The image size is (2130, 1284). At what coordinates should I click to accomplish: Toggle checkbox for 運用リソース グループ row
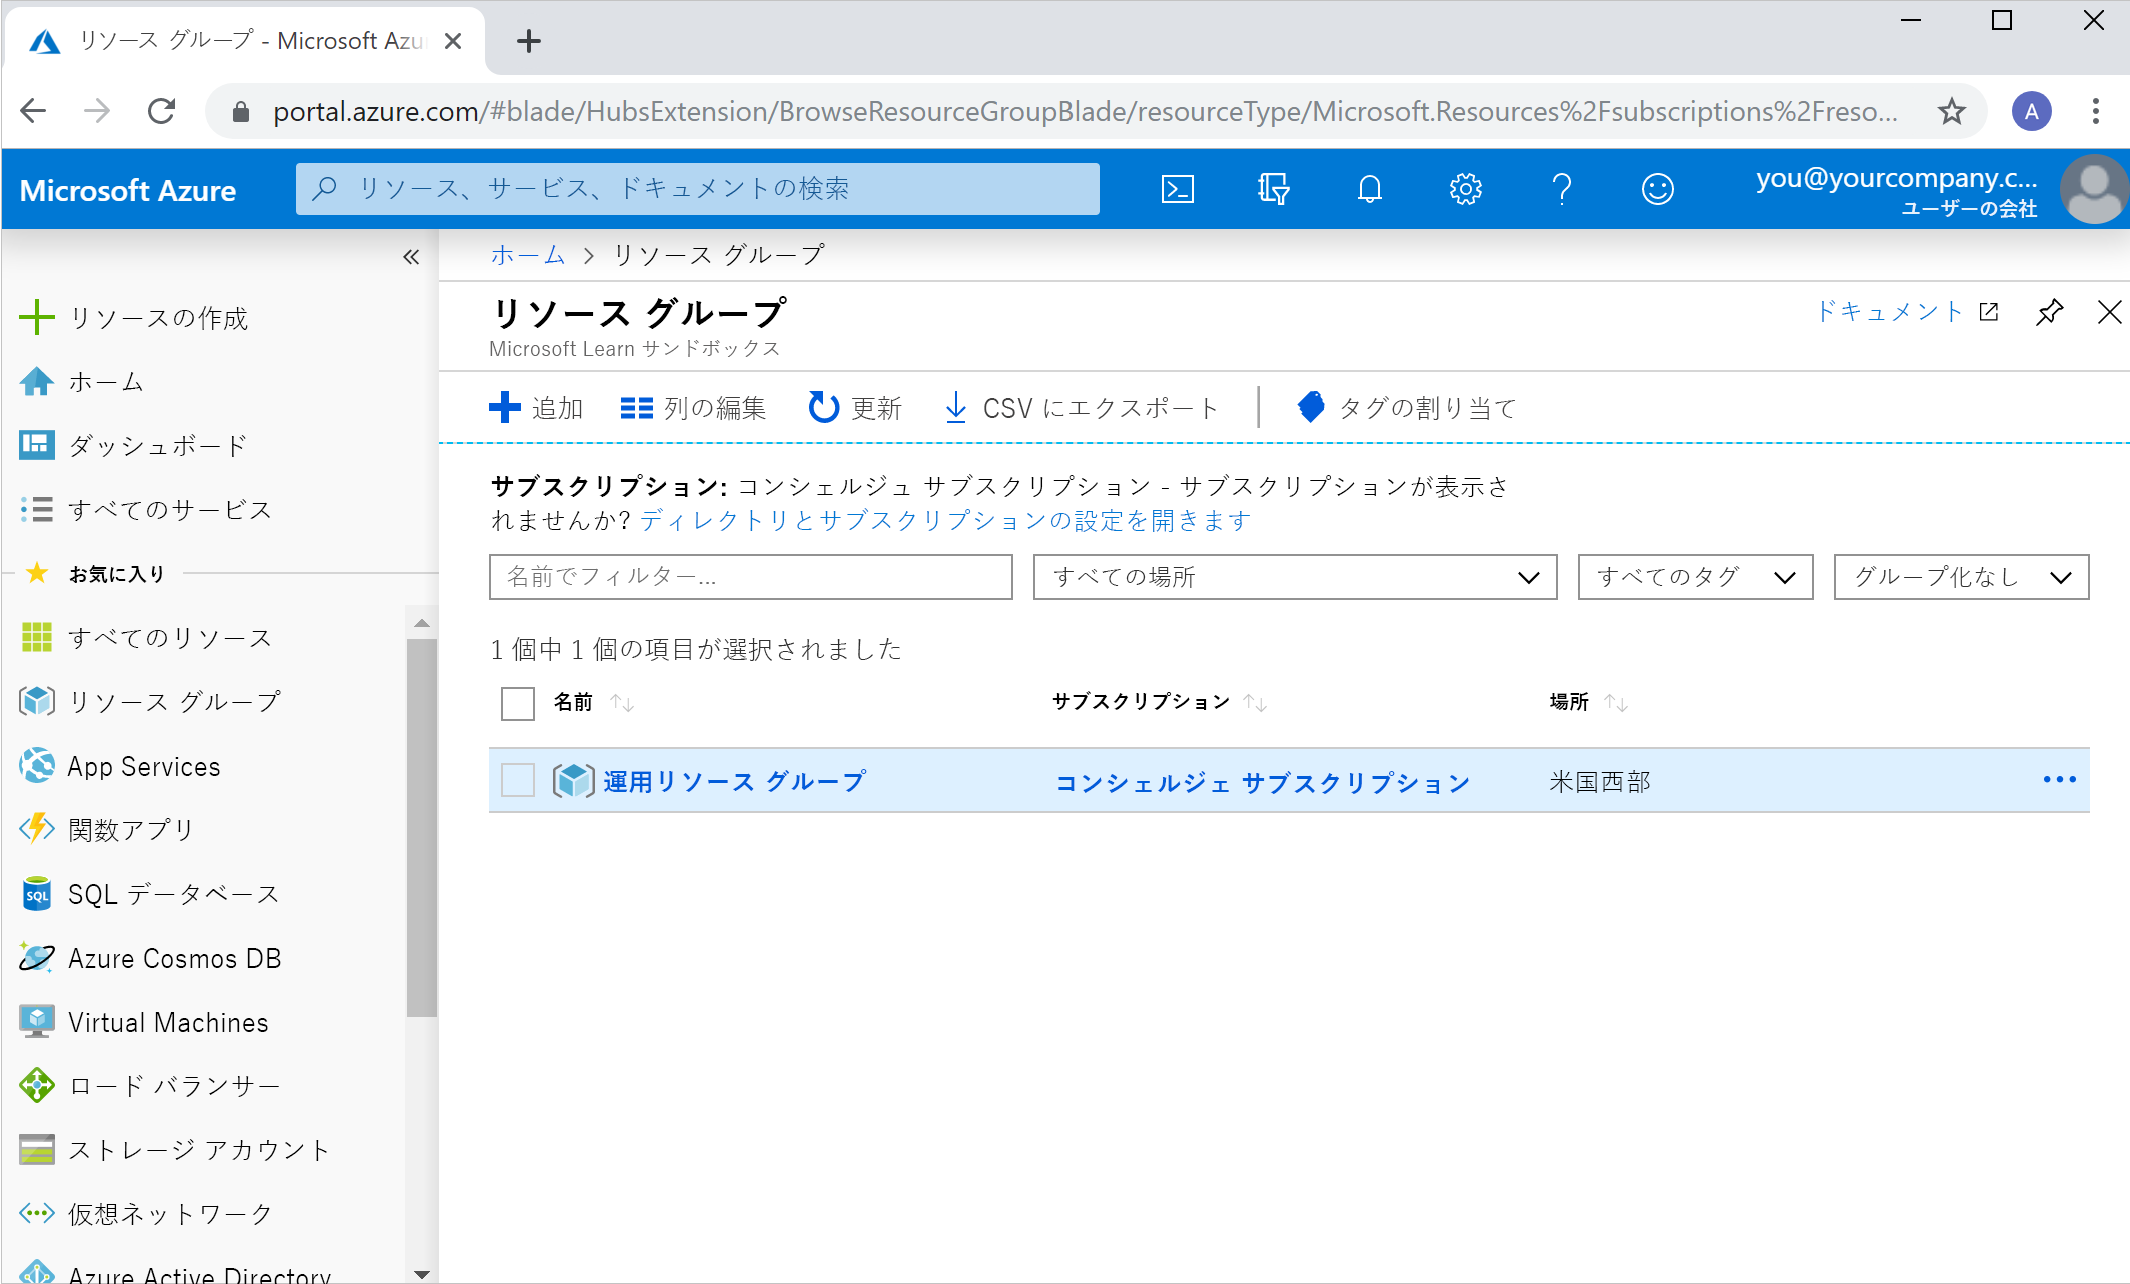(x=518, y=780)
